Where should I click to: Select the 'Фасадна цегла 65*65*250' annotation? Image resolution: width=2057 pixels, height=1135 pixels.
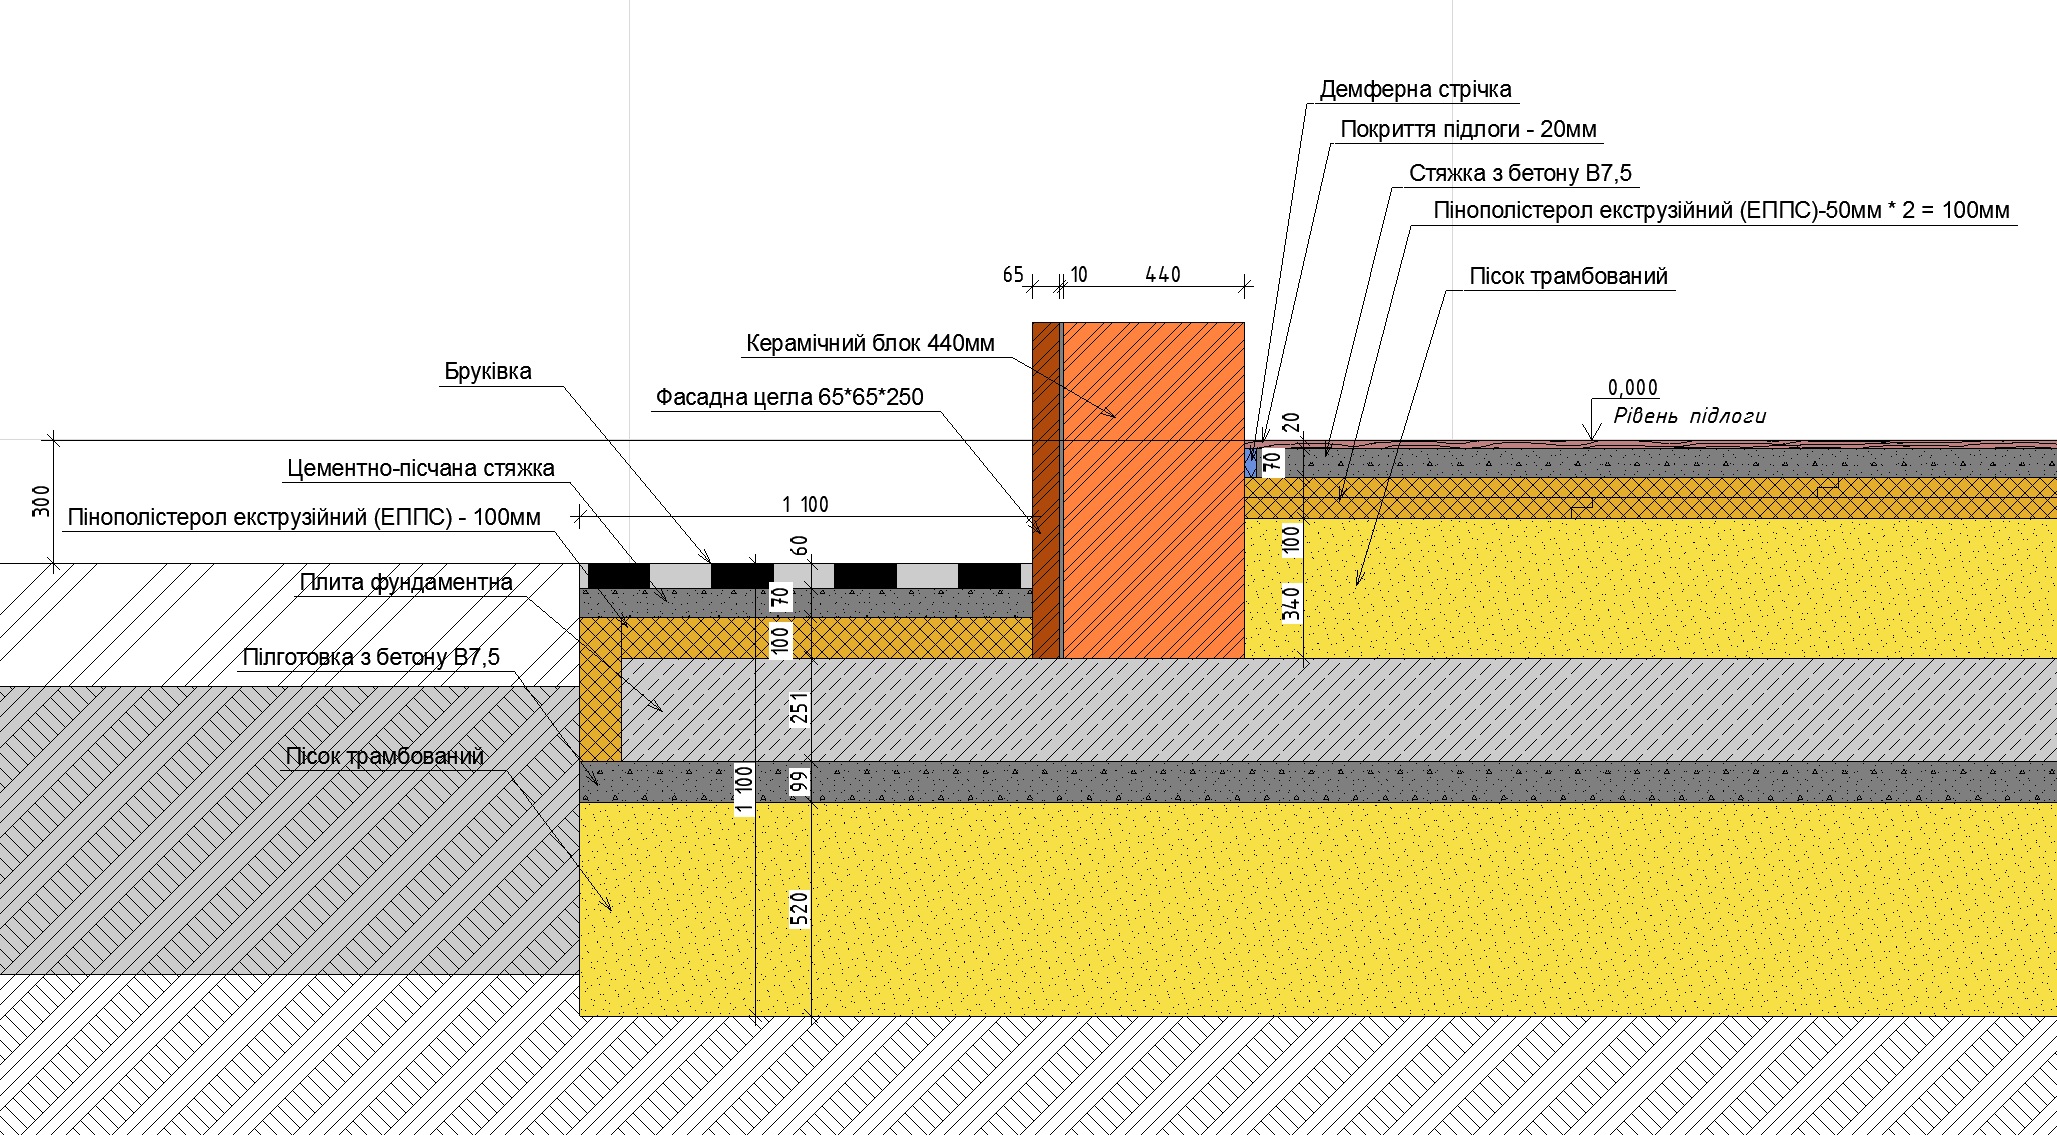789,397
